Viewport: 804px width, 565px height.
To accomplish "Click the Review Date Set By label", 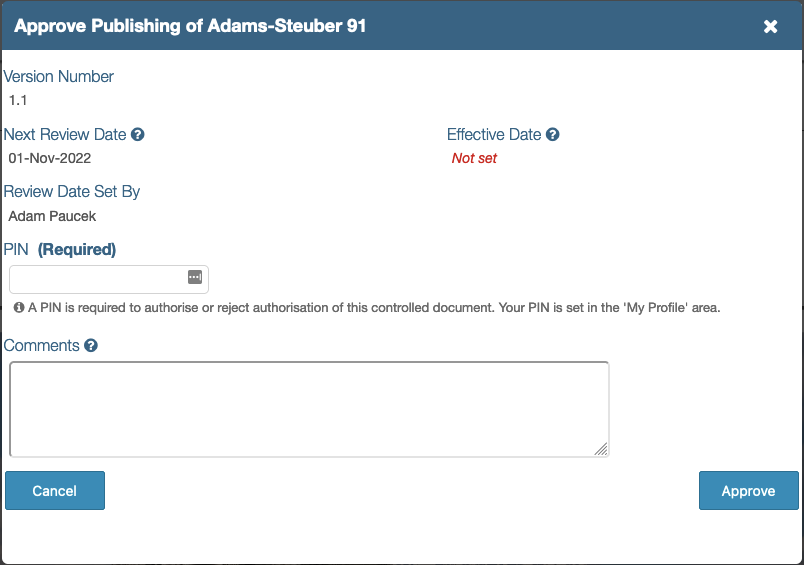I will point(72,191).
